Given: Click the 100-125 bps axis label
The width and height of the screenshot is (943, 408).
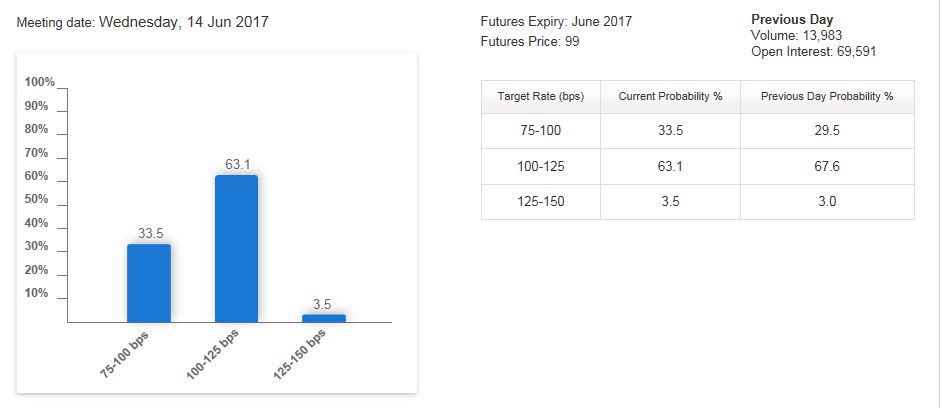Looking at the screenshot, I should (212, 355).
